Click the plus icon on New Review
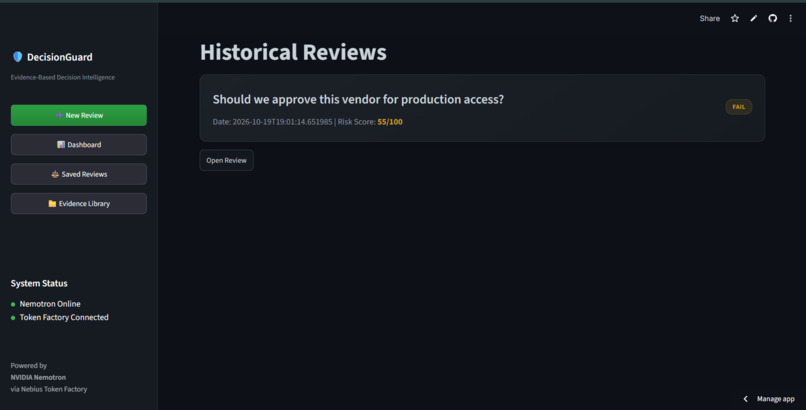806x410 pixels. [x=59, y=115]
